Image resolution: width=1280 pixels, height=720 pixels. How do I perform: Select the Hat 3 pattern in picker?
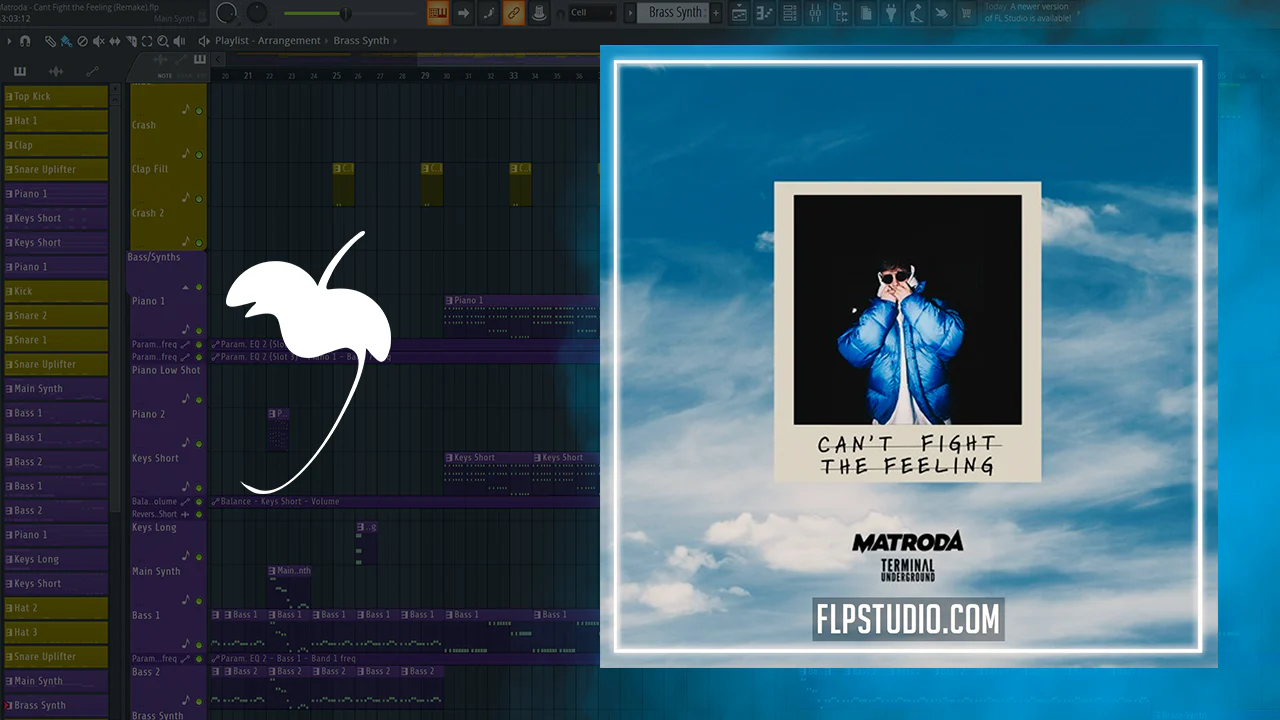(56, 632)
